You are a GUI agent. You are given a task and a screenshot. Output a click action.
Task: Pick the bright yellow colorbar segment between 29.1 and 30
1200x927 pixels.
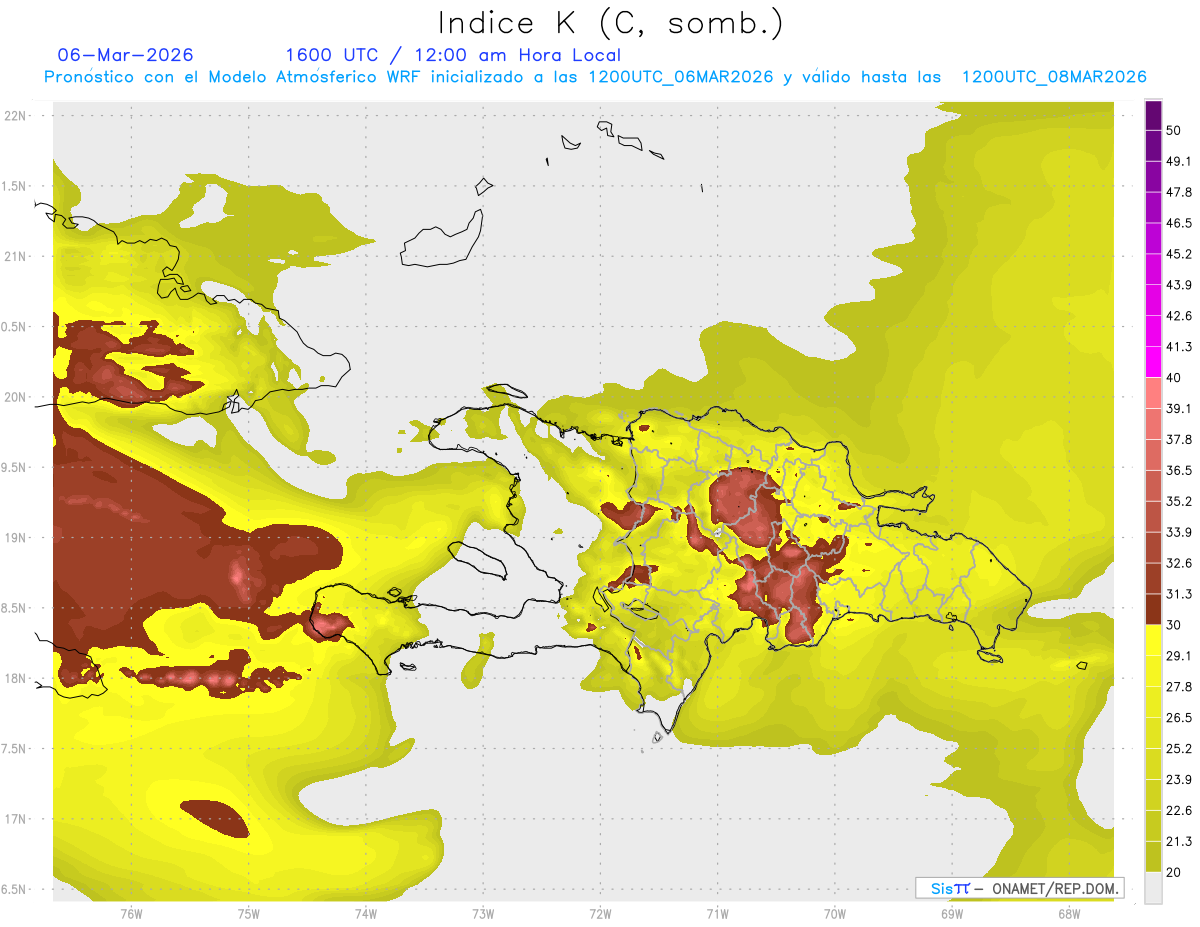1153,640
